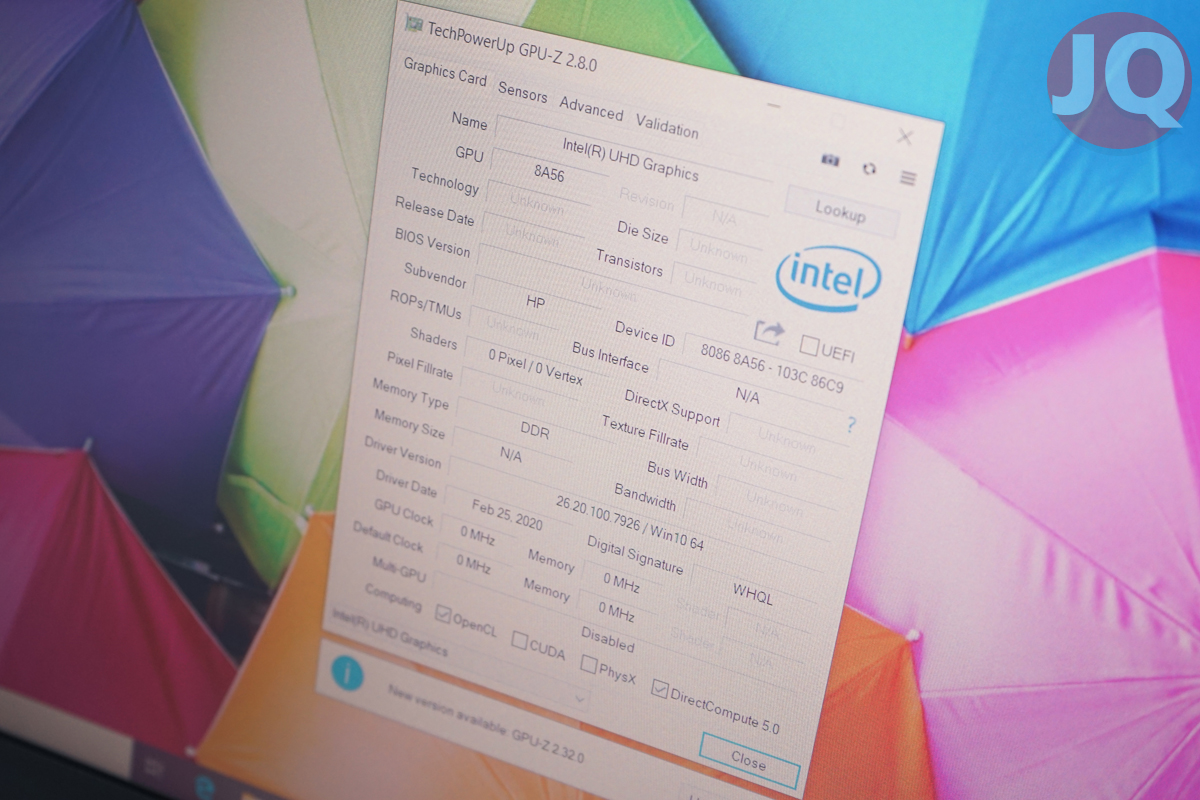Screen dimensions: 1200x800
Task: Click the DirectX Support question mark
Action: pos(851,425)
